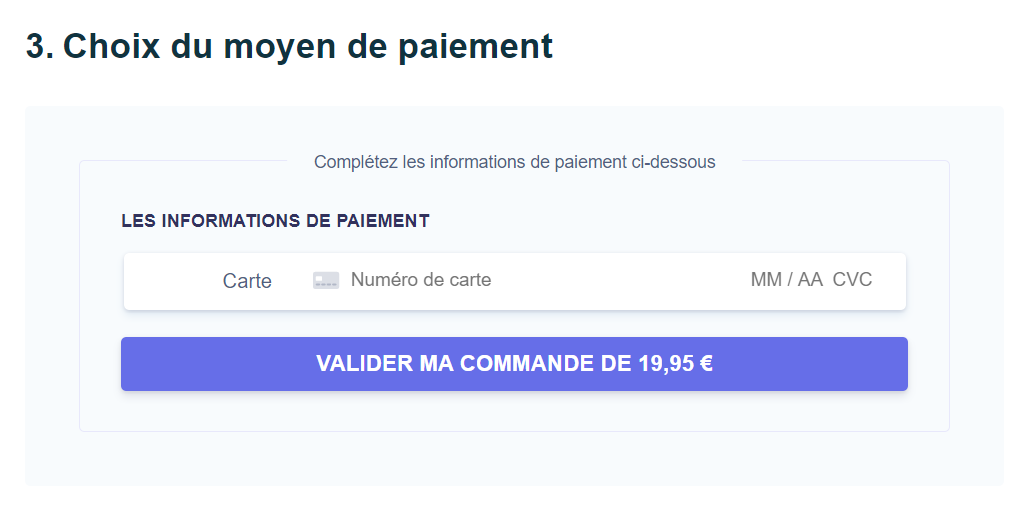Screen dimensions: 1027x516
Task: Click the Complétez les informations de paiement legend
Action: pyautogui.click(x=514, y=162)
